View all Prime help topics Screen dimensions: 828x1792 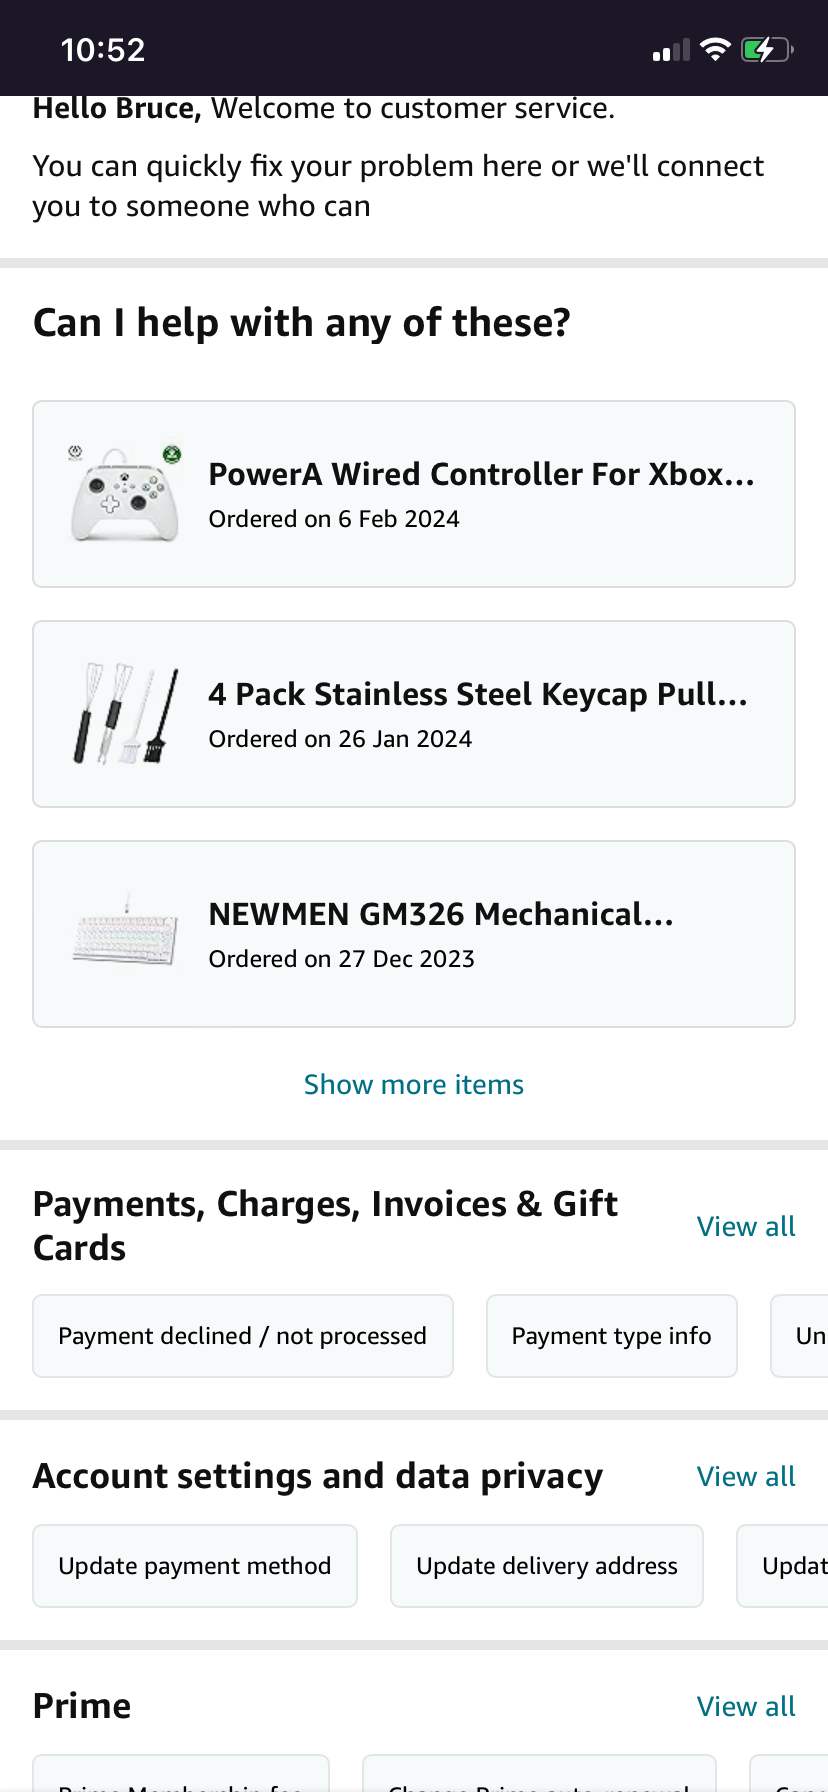(x=746, y=1707)
